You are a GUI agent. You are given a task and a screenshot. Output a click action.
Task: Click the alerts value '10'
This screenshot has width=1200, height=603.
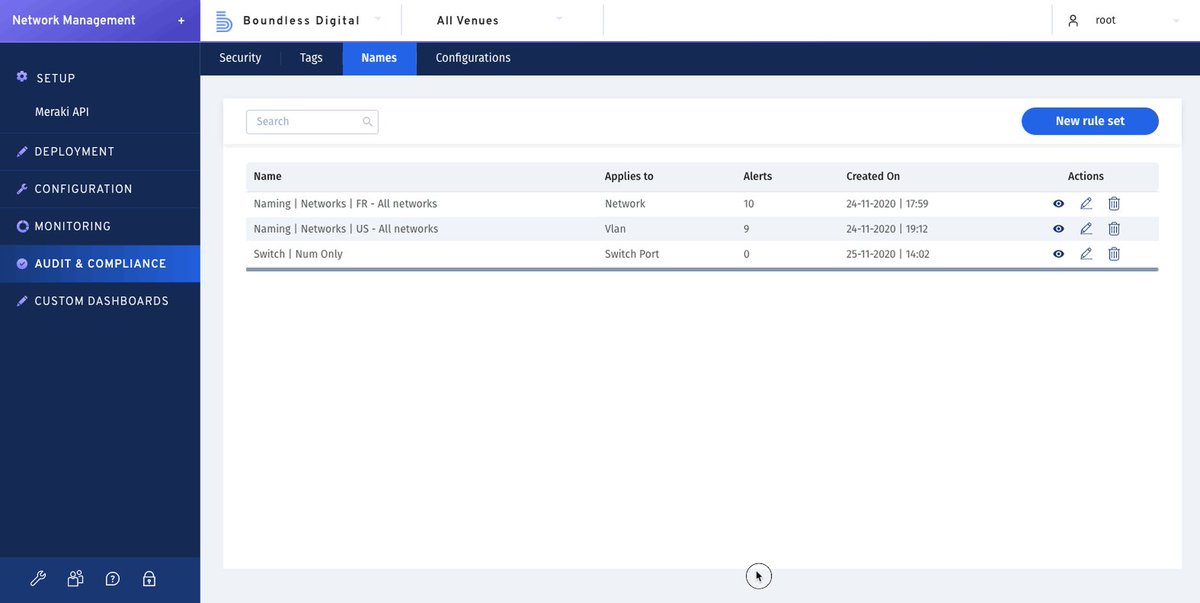click(x=749, y=204)
